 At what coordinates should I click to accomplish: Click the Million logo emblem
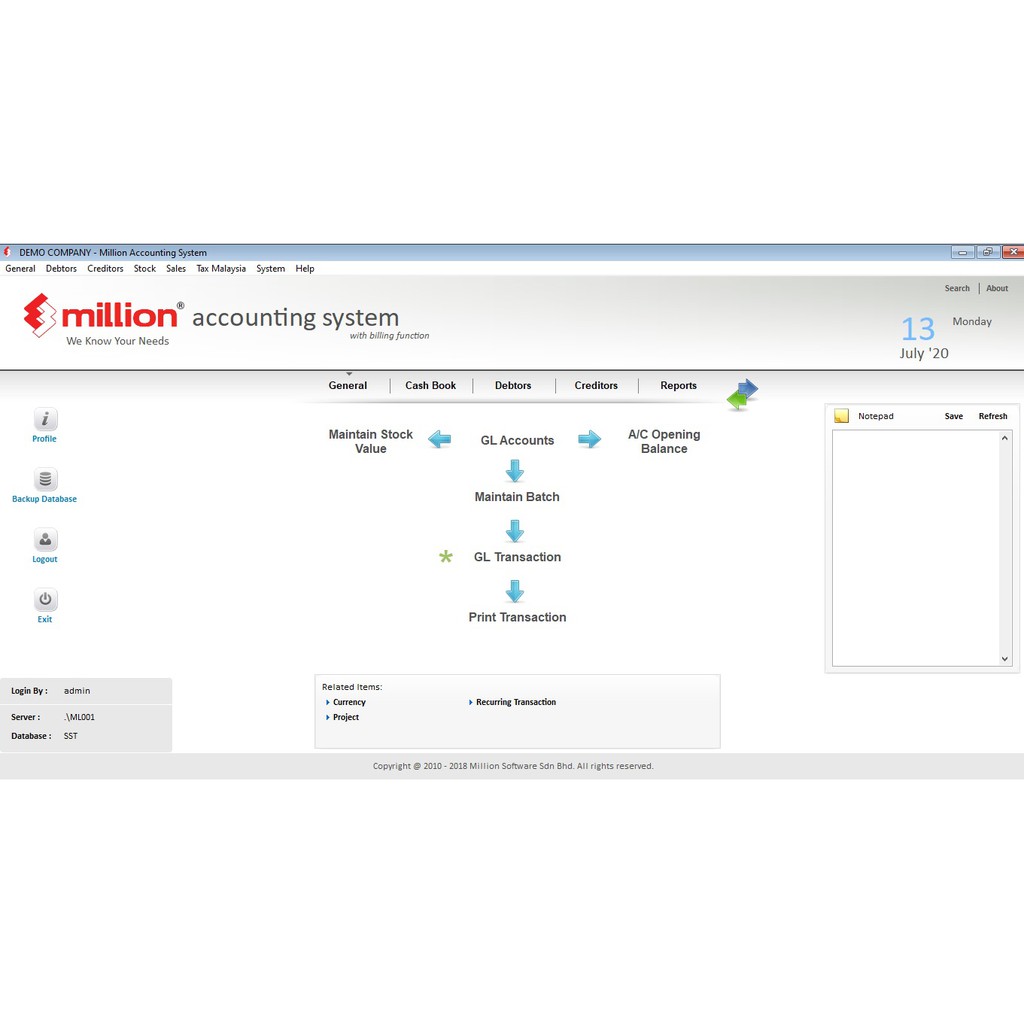[x=40, y=314]
